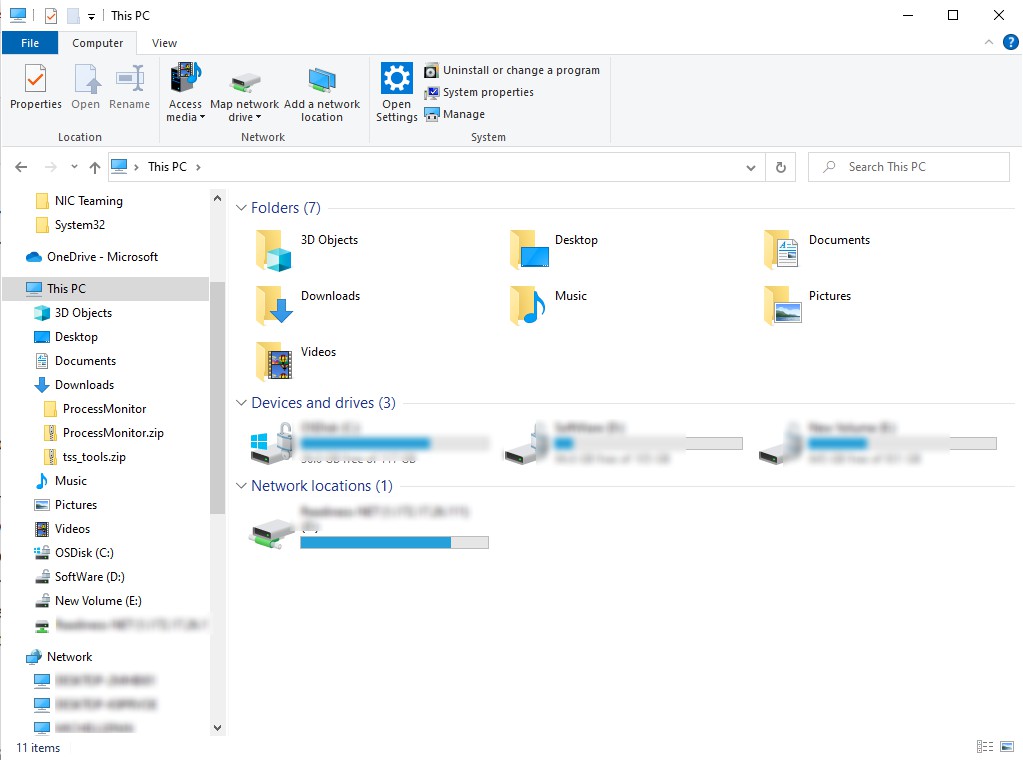Click the Refresh icon beside the address bar
The height and width of the screenshot is (760, 1023).
point(781,166)
